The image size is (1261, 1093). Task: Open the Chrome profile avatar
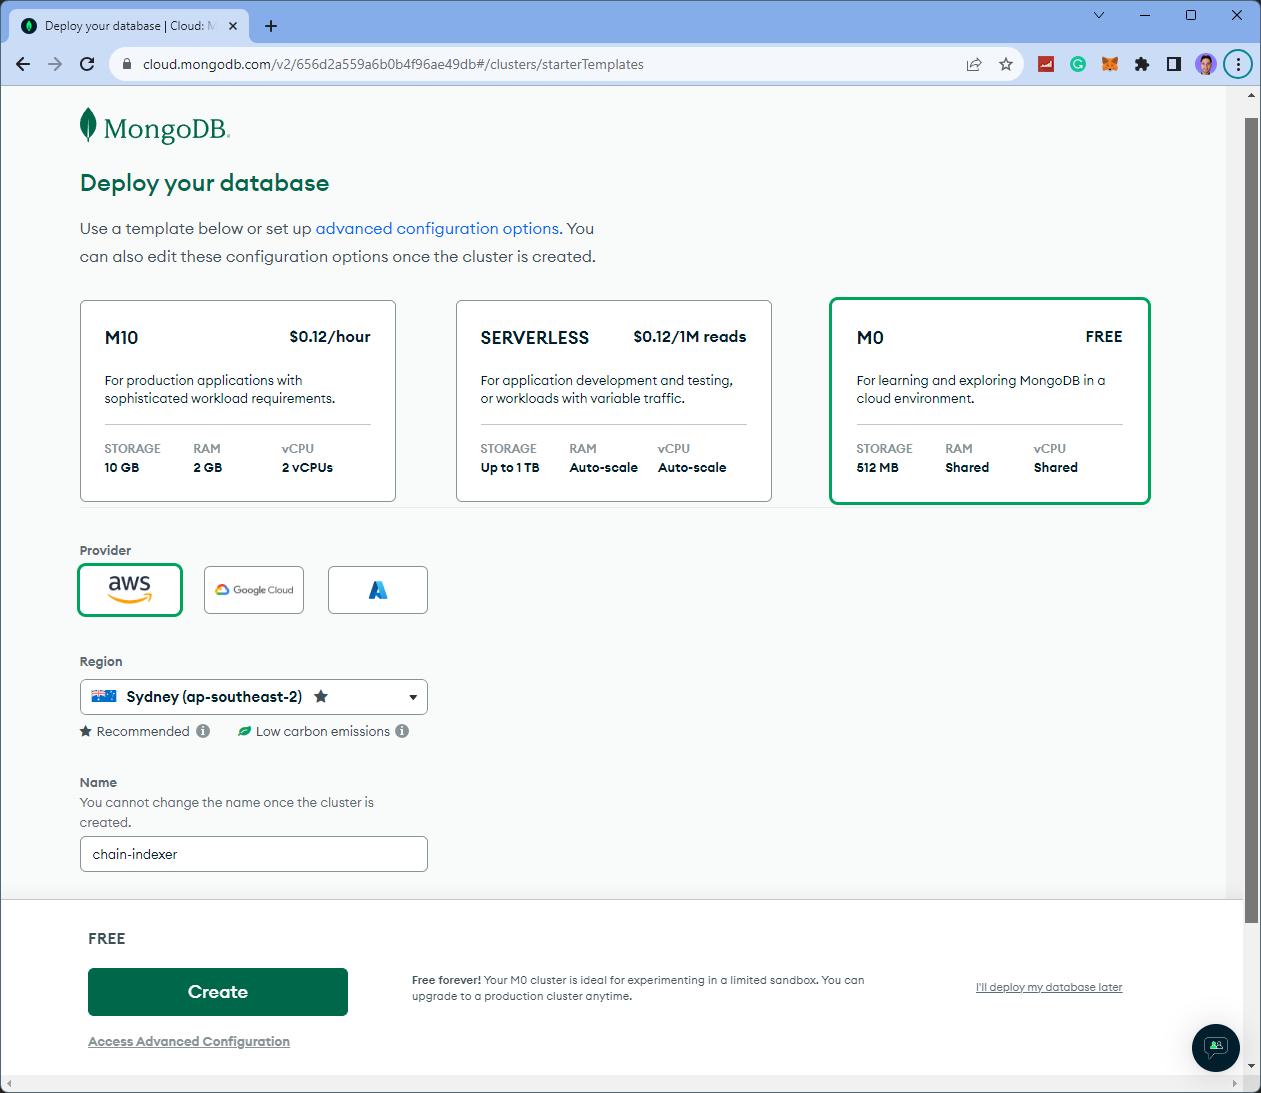(x=1206, y=64)
